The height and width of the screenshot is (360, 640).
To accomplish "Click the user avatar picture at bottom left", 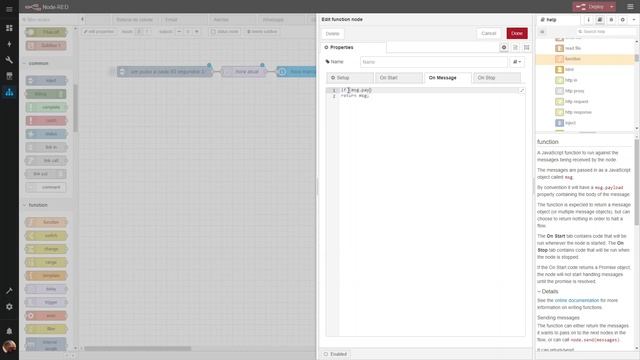I will 9,347.
